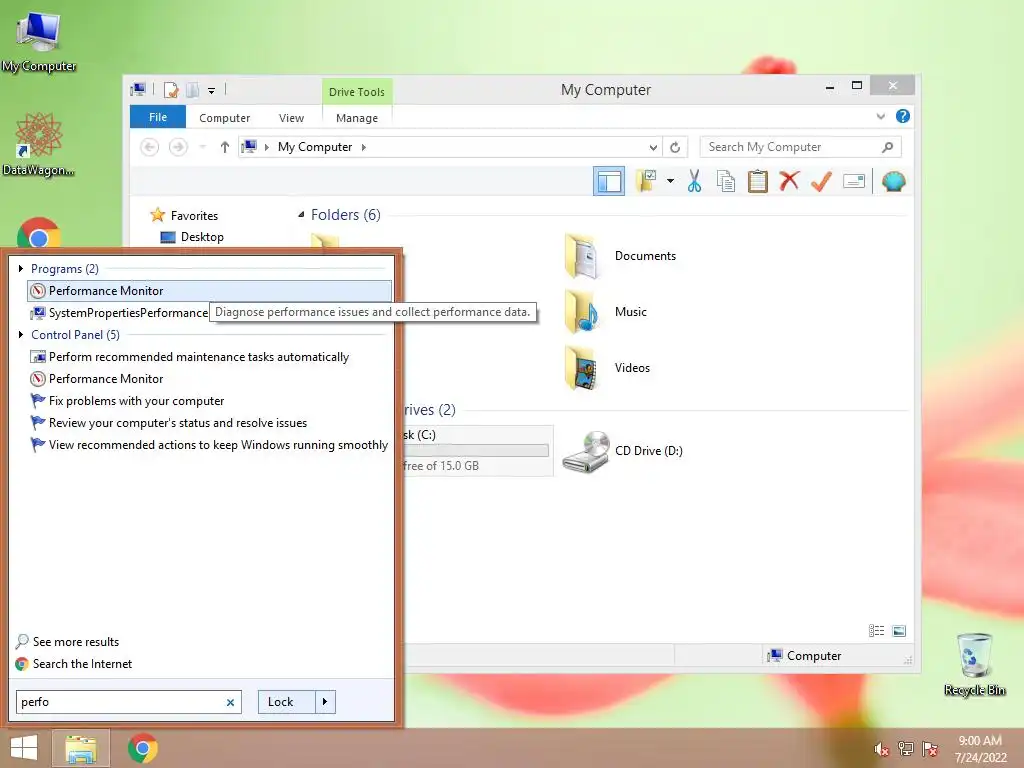This screenshot has width=1024, height=768.
Task: Click the magnifier icon in search box
Action: [888, 147]
